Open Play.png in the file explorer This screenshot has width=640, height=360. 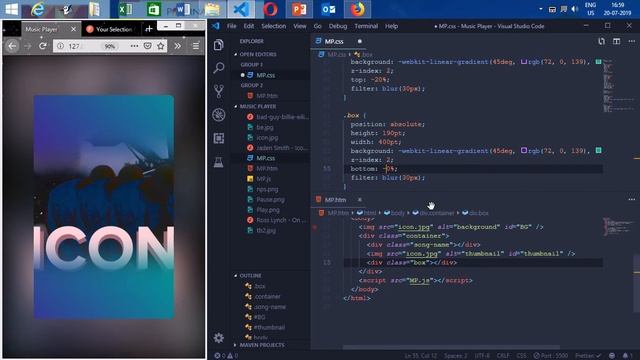click(268, 210)
